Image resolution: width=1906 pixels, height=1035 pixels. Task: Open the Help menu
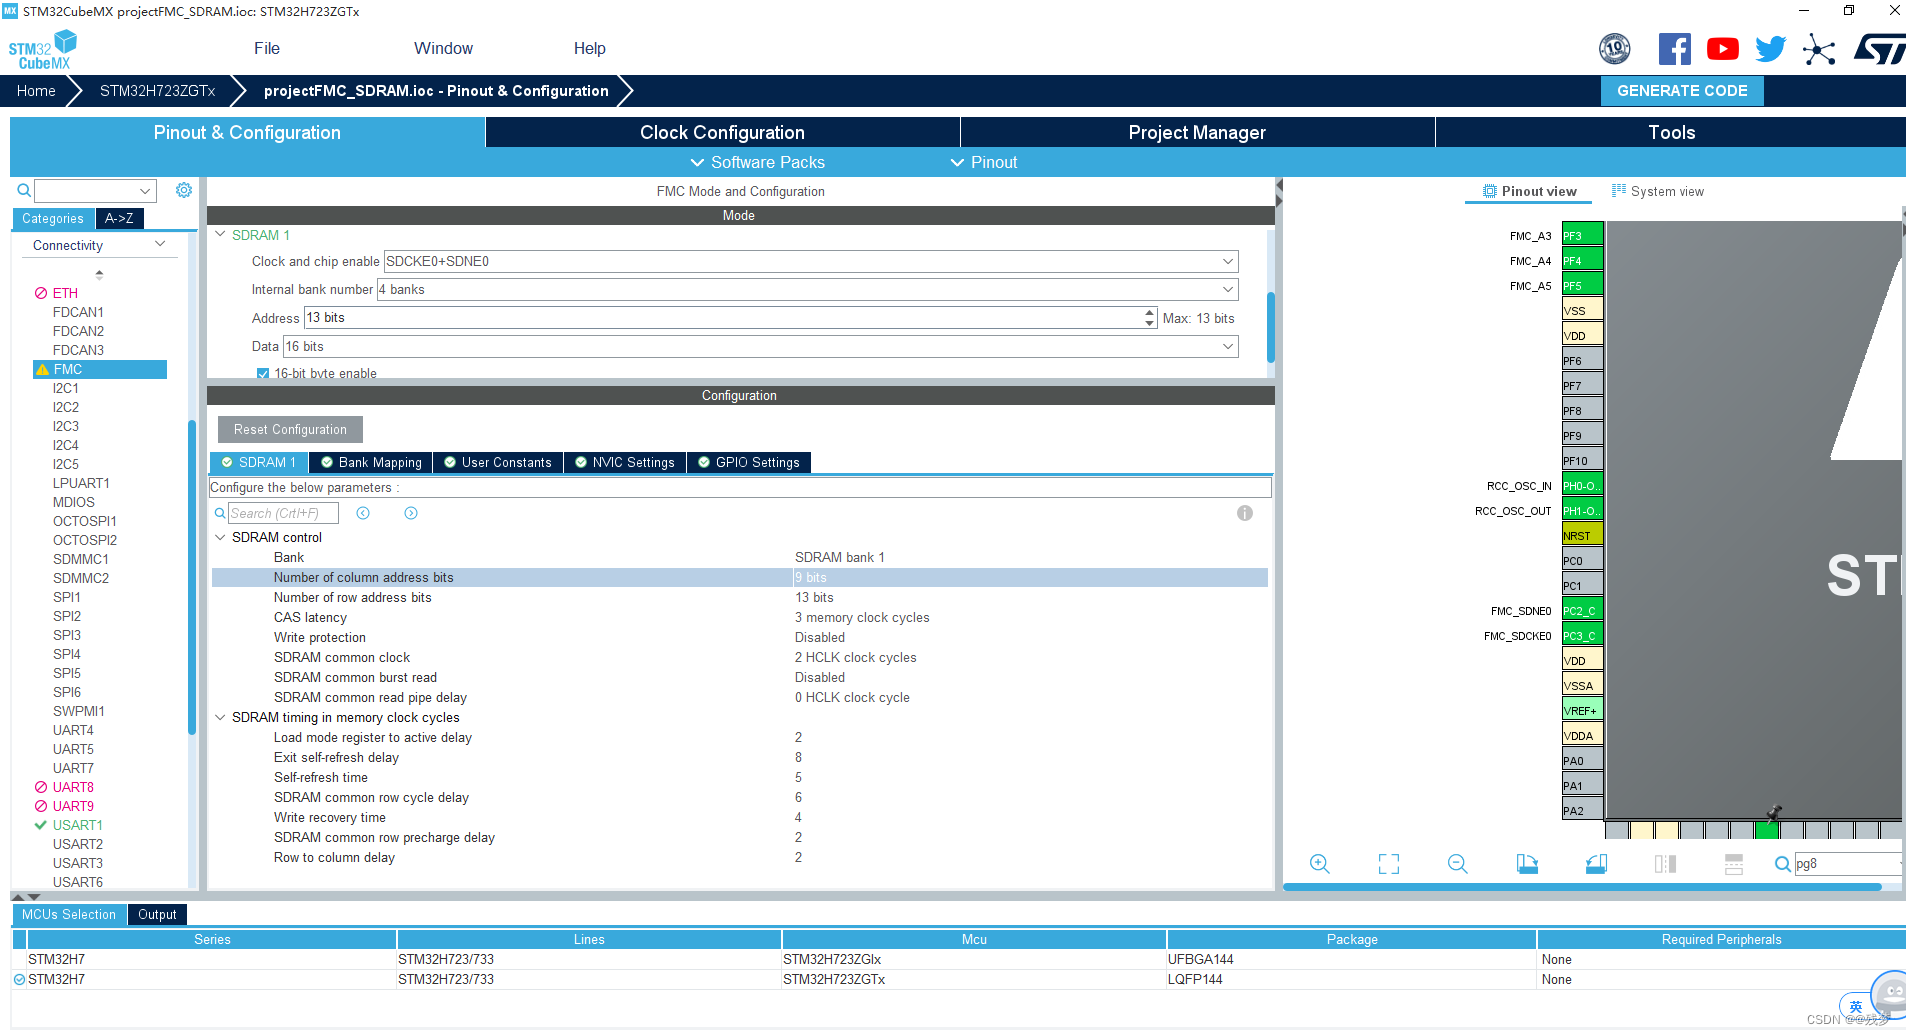pos(590,48)
